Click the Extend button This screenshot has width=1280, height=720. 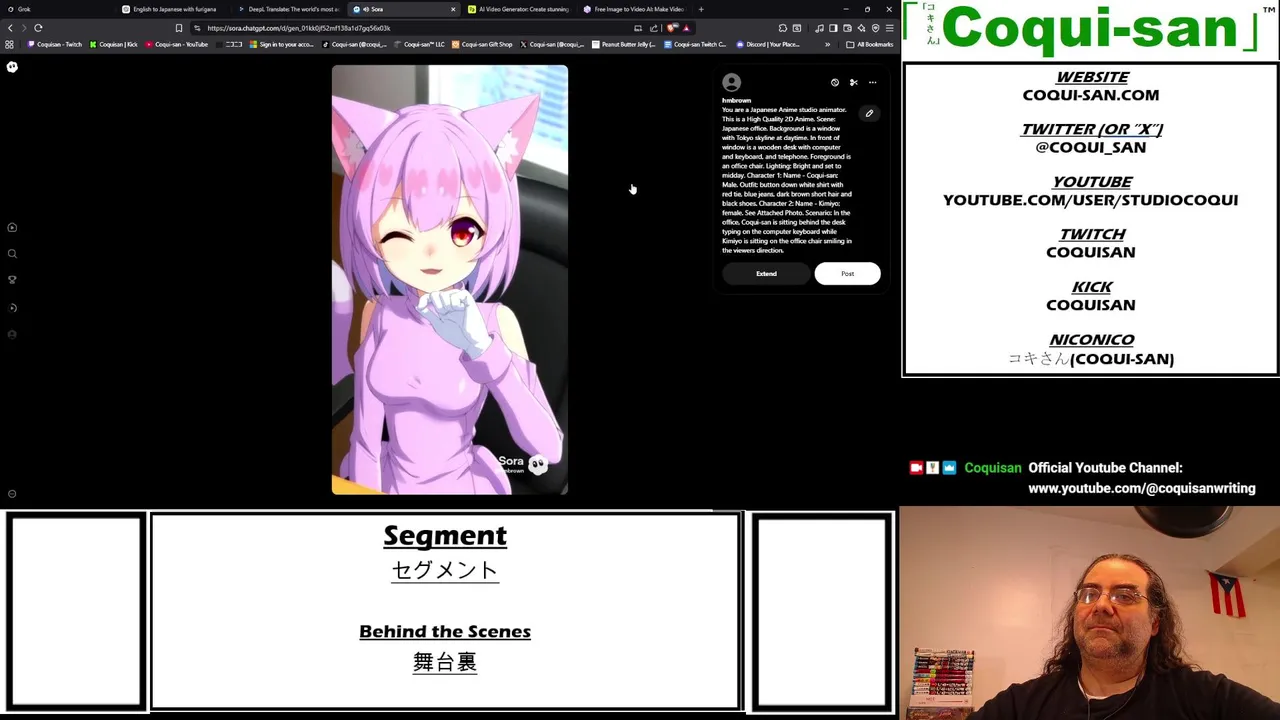click(x=766, y=273)
